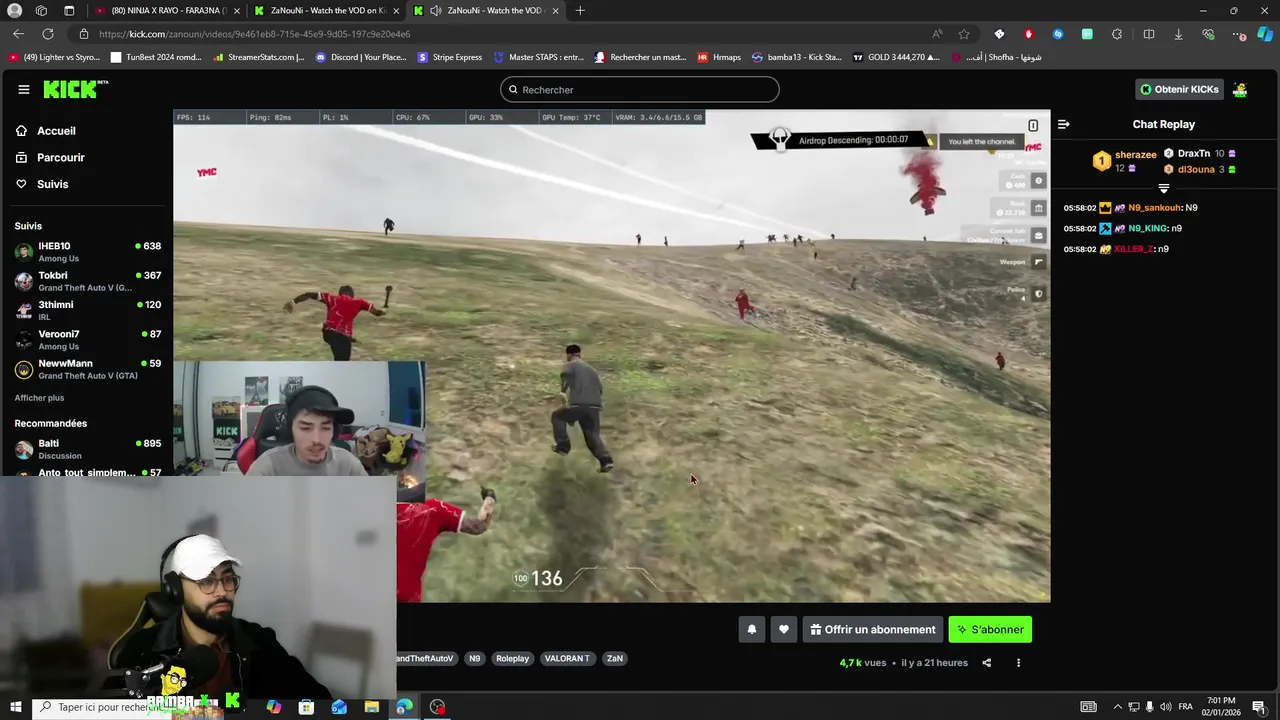Open the tab actions menu icon
This screenshot has width=1280, height=720.
coord(69,11)
